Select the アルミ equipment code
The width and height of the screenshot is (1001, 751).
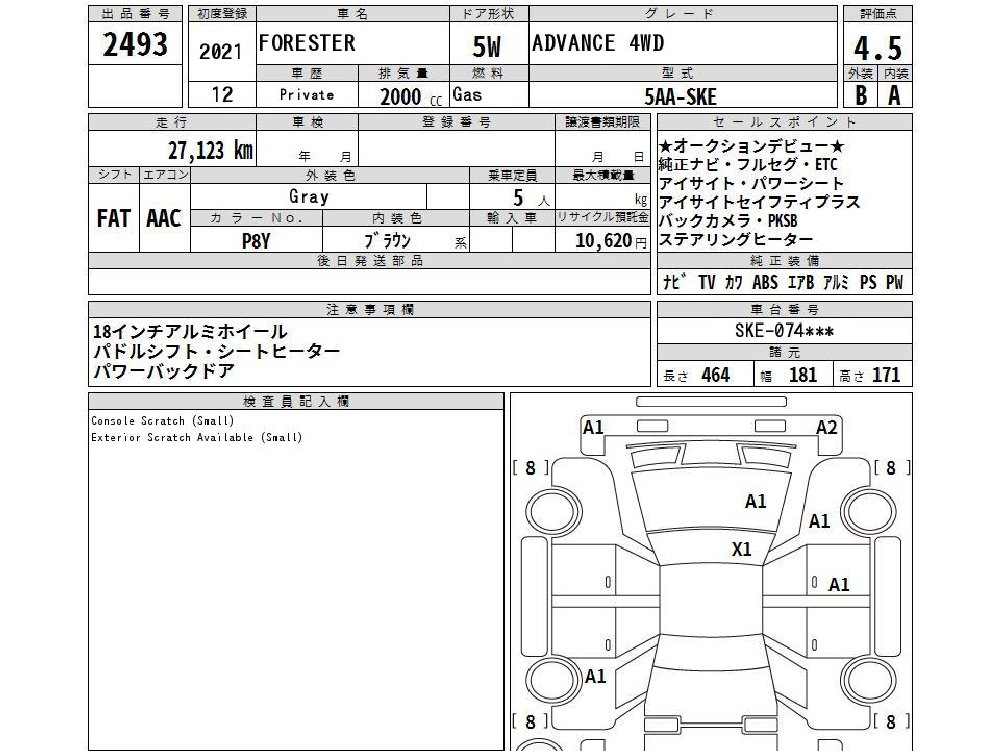tap(836, 282)
